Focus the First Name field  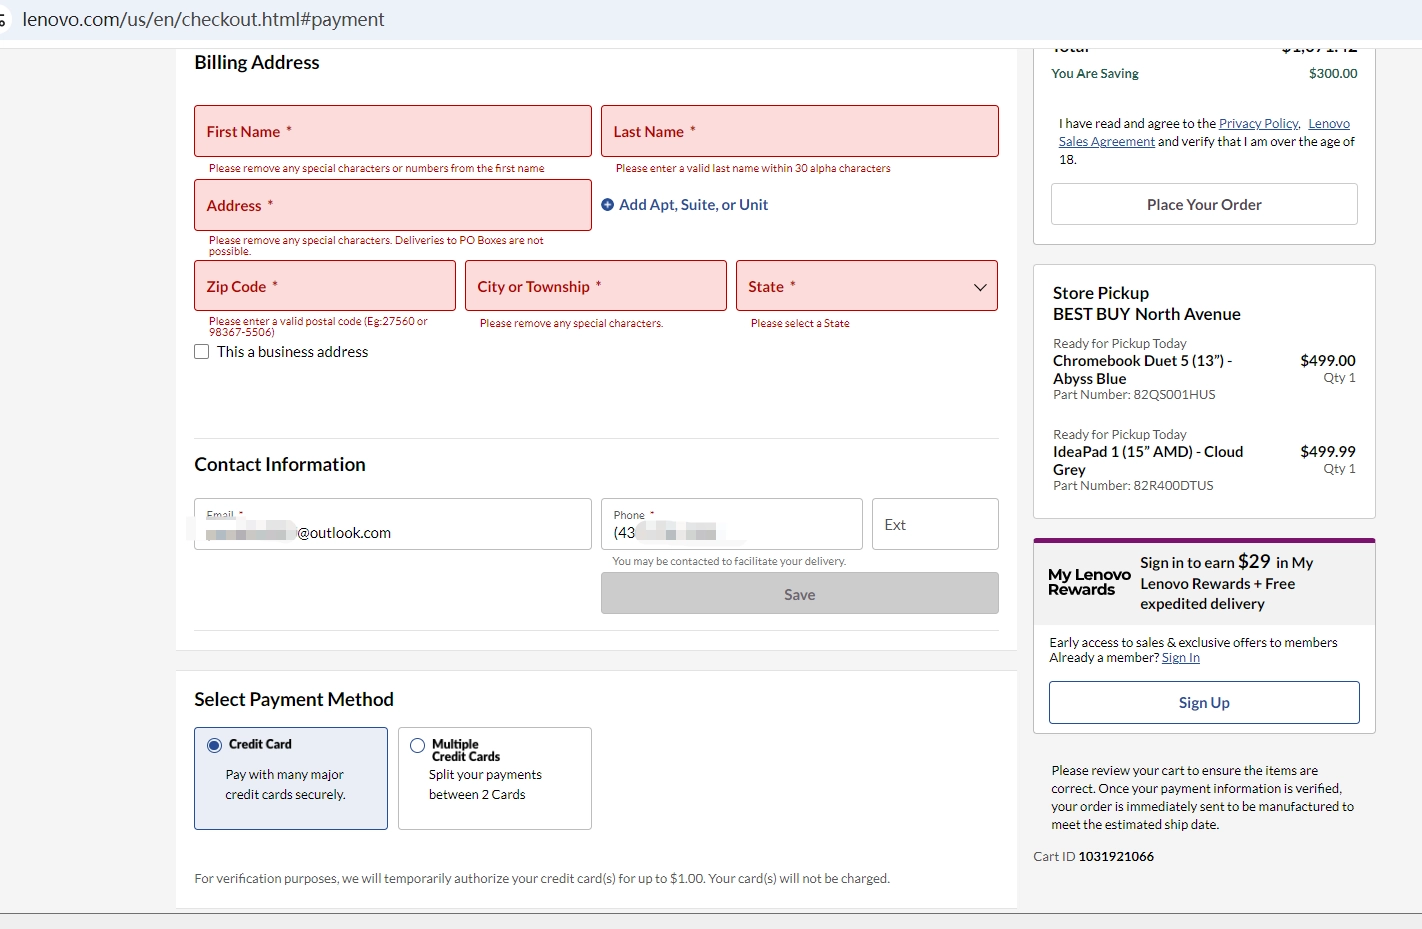(x=393, y=131)
